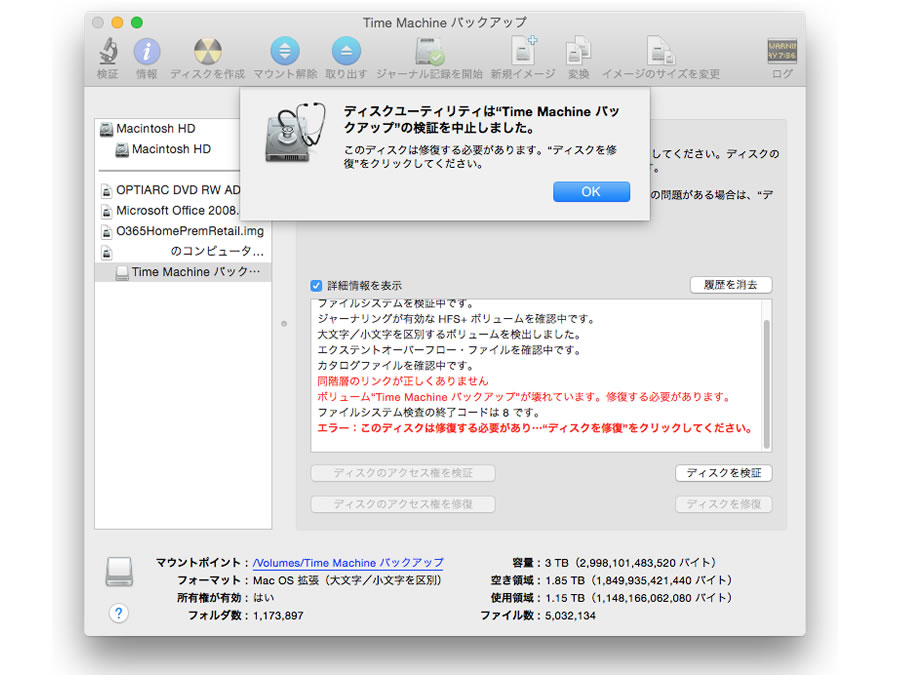Select Time Machine バック… volume in sidebar
The image size is (900, 675).
coord(183,272)
